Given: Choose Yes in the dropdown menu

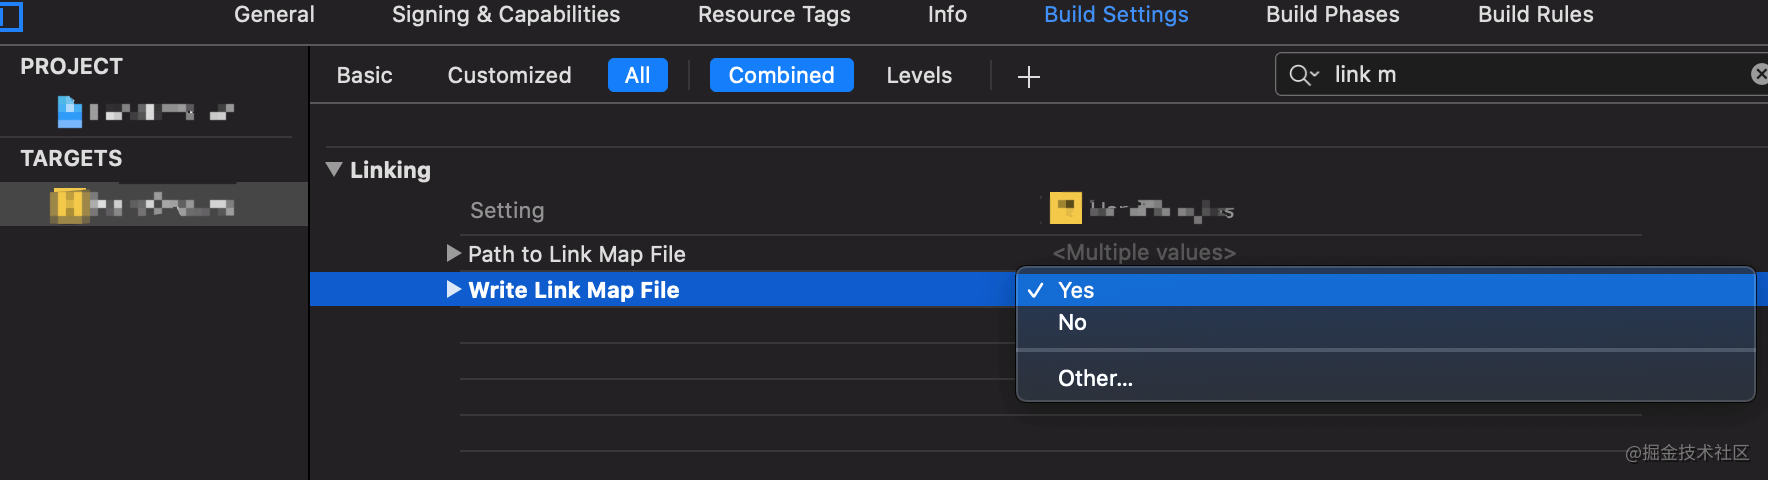Looking at the screenshot, I should tap(1076, 290).
